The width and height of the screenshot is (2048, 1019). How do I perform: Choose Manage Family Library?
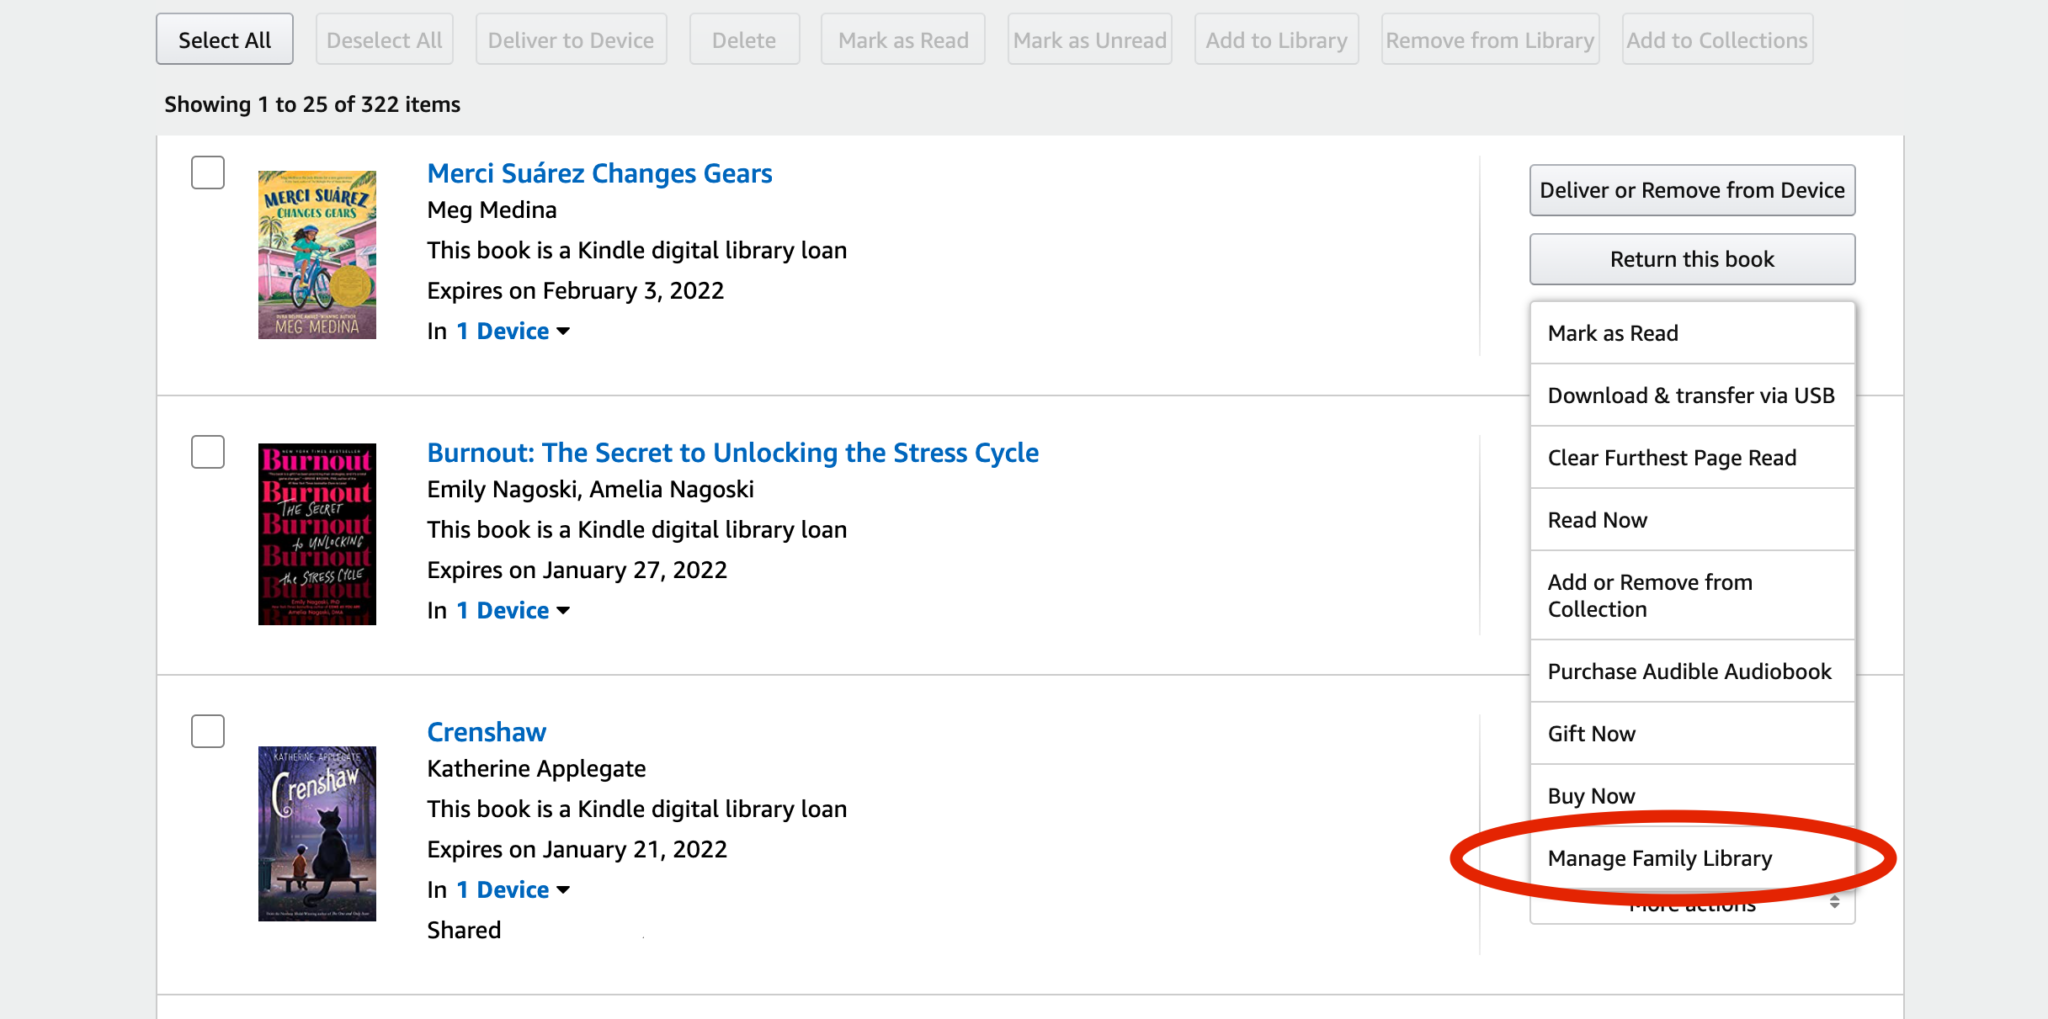click(x=1692, y=858)
